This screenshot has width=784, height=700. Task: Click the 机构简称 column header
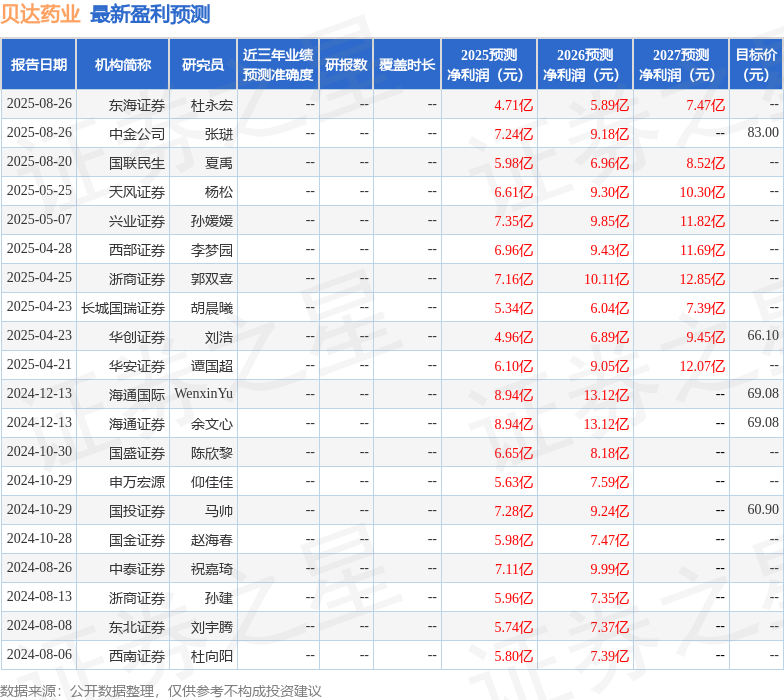click(122, 65)
